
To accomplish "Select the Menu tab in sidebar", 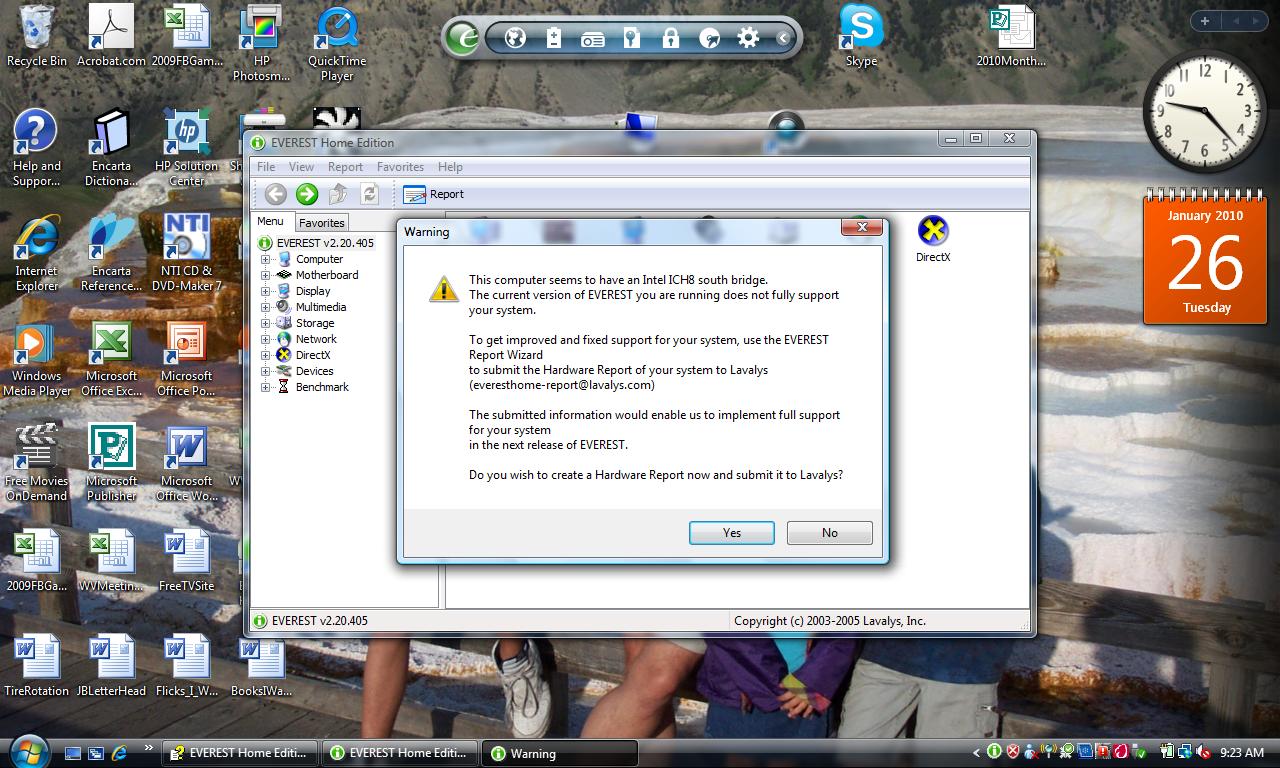I will [270, 221].
